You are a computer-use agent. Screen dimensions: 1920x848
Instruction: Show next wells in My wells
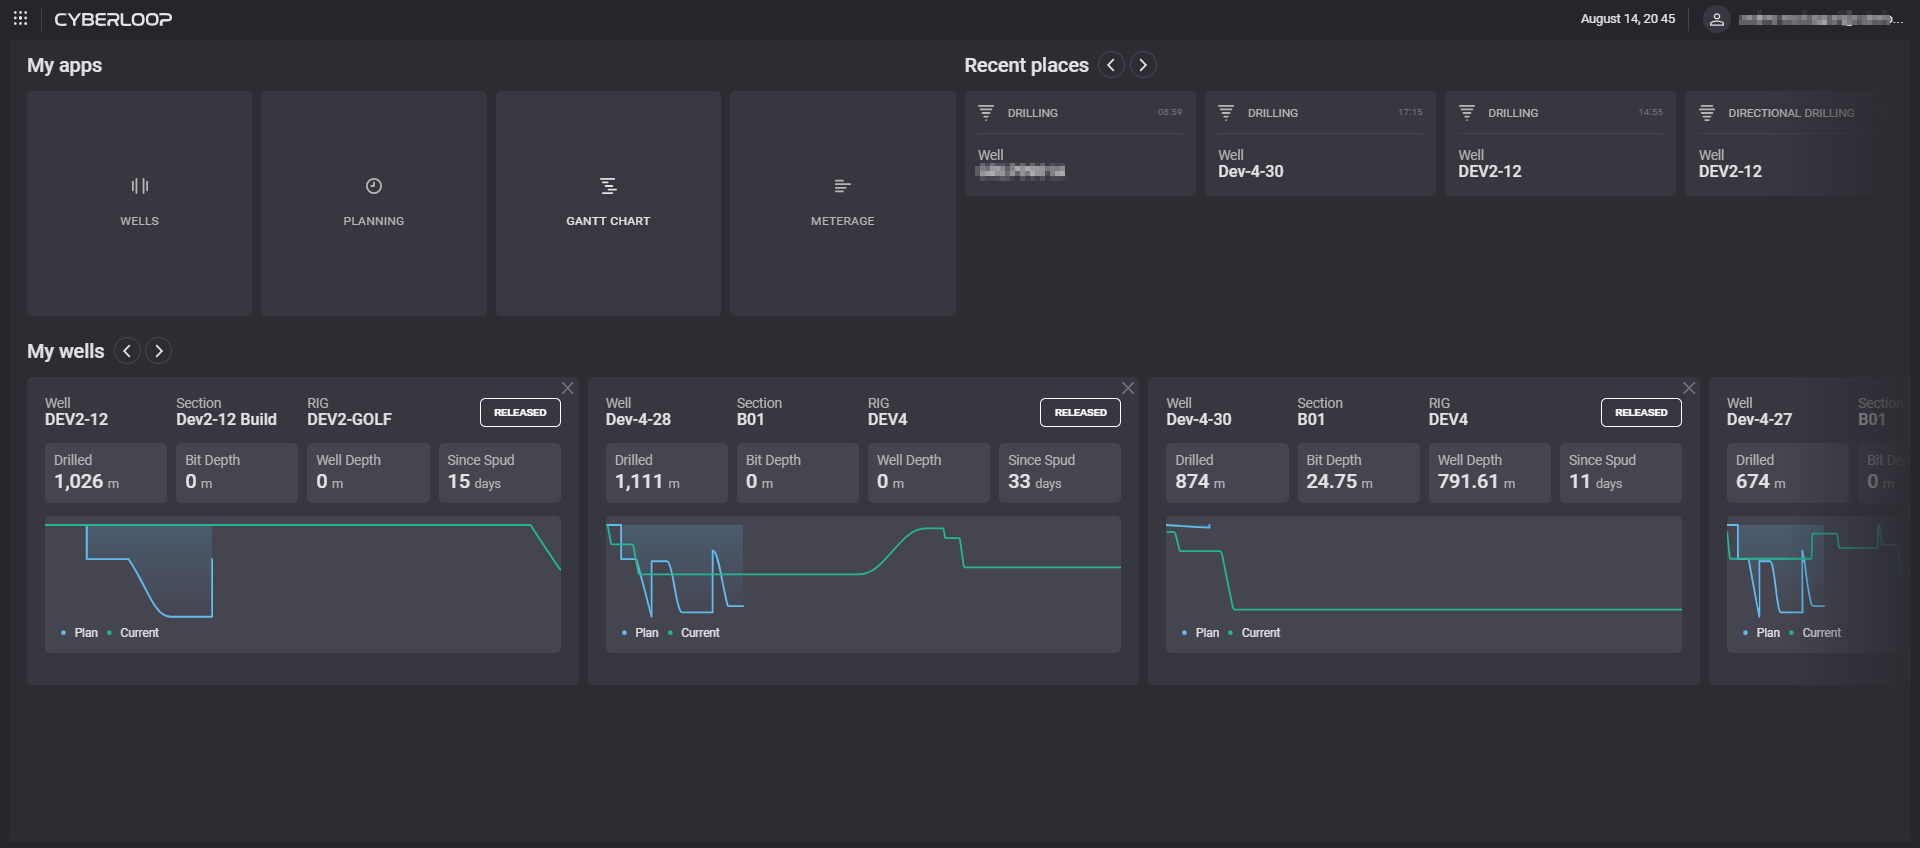click(158, 351)
